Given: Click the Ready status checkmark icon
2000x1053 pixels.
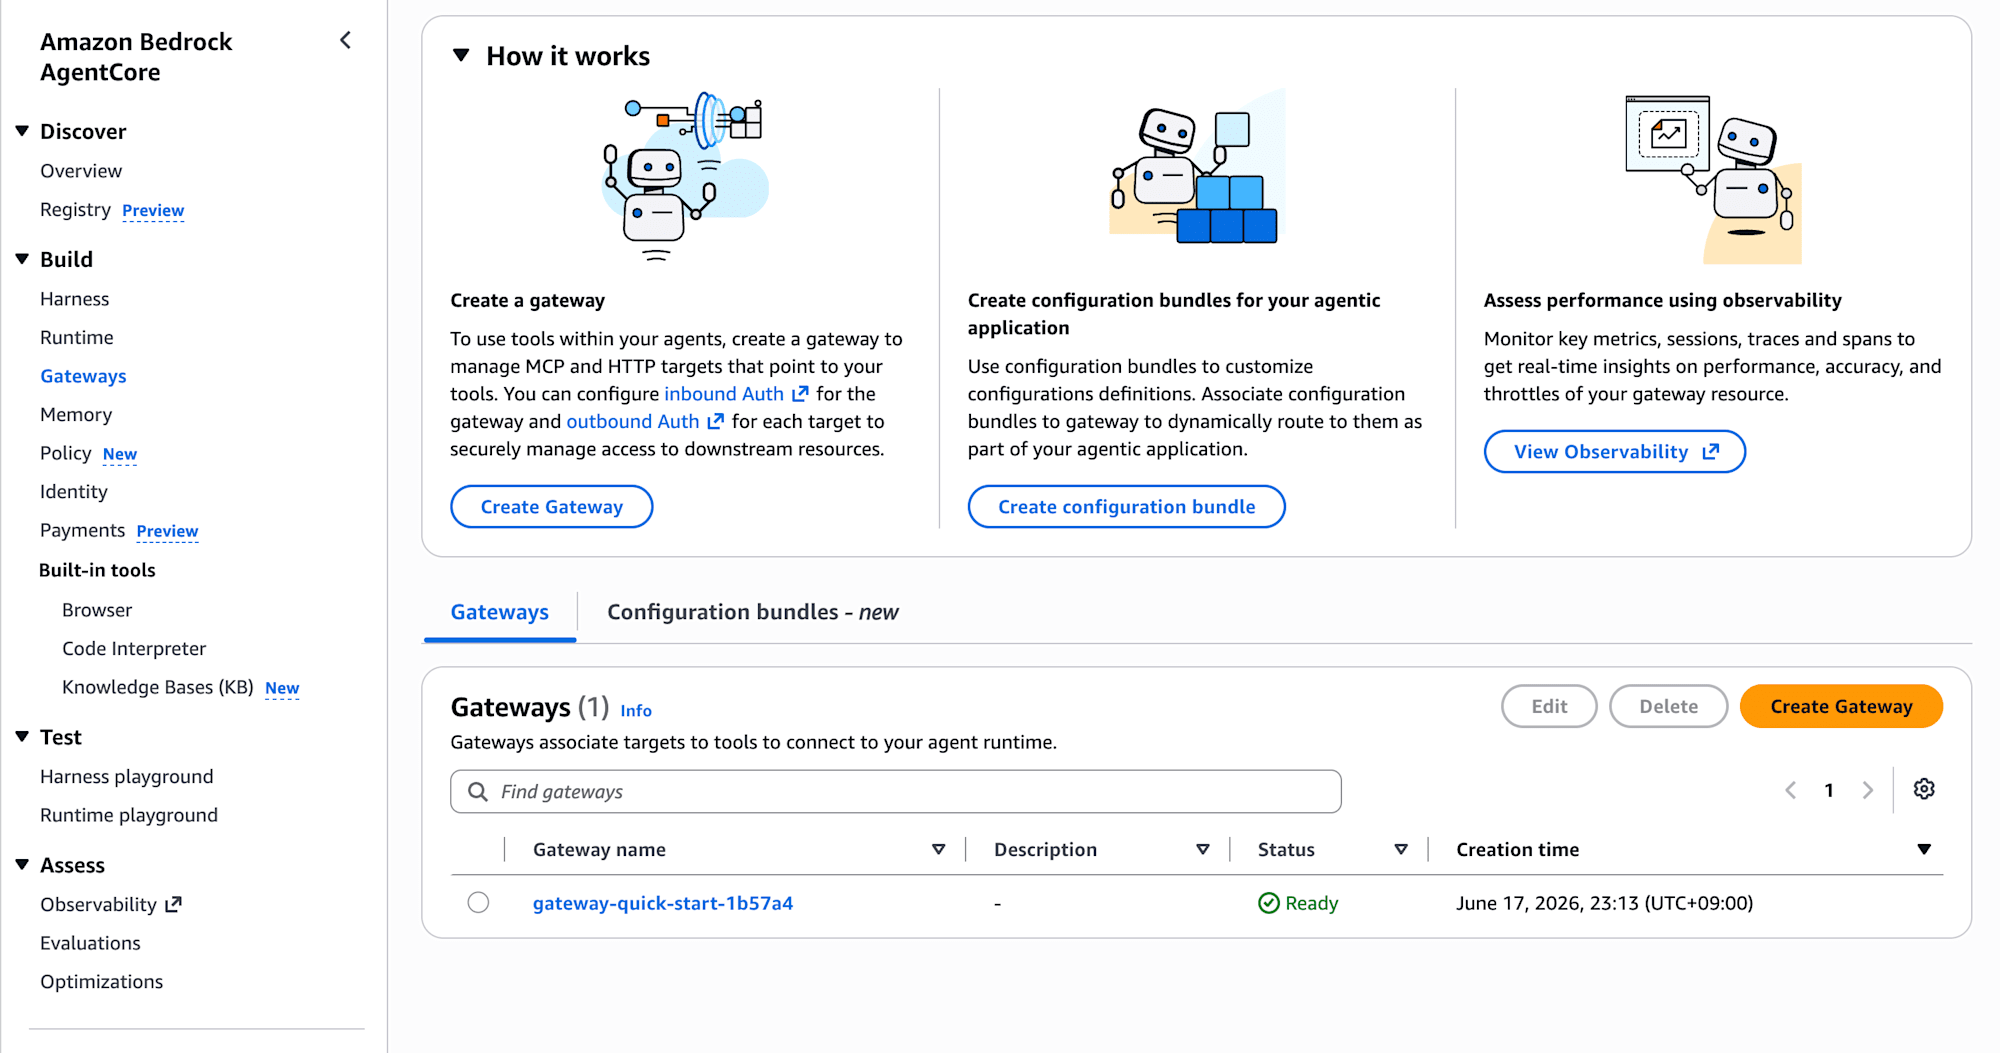Looking at the screenshot, I should coord(1268,903).
